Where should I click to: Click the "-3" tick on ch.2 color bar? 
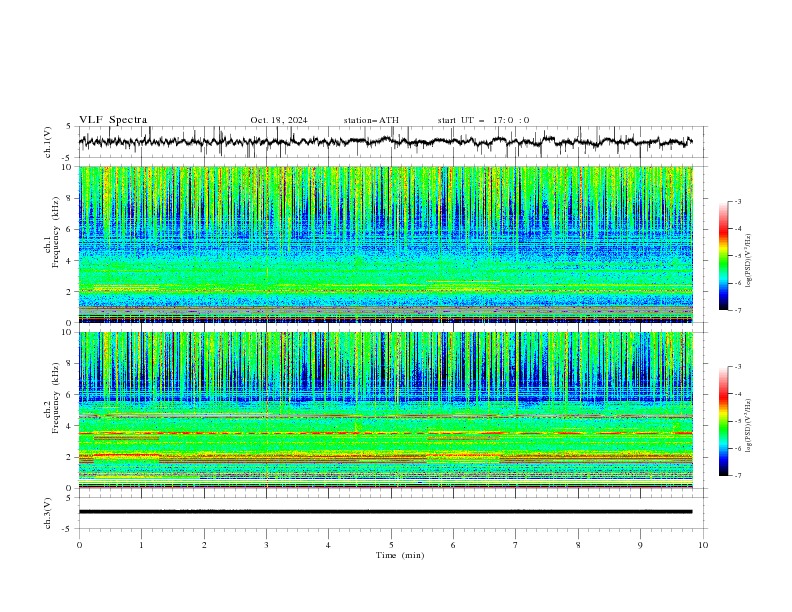pyautogui.click(x=737, y=367)
